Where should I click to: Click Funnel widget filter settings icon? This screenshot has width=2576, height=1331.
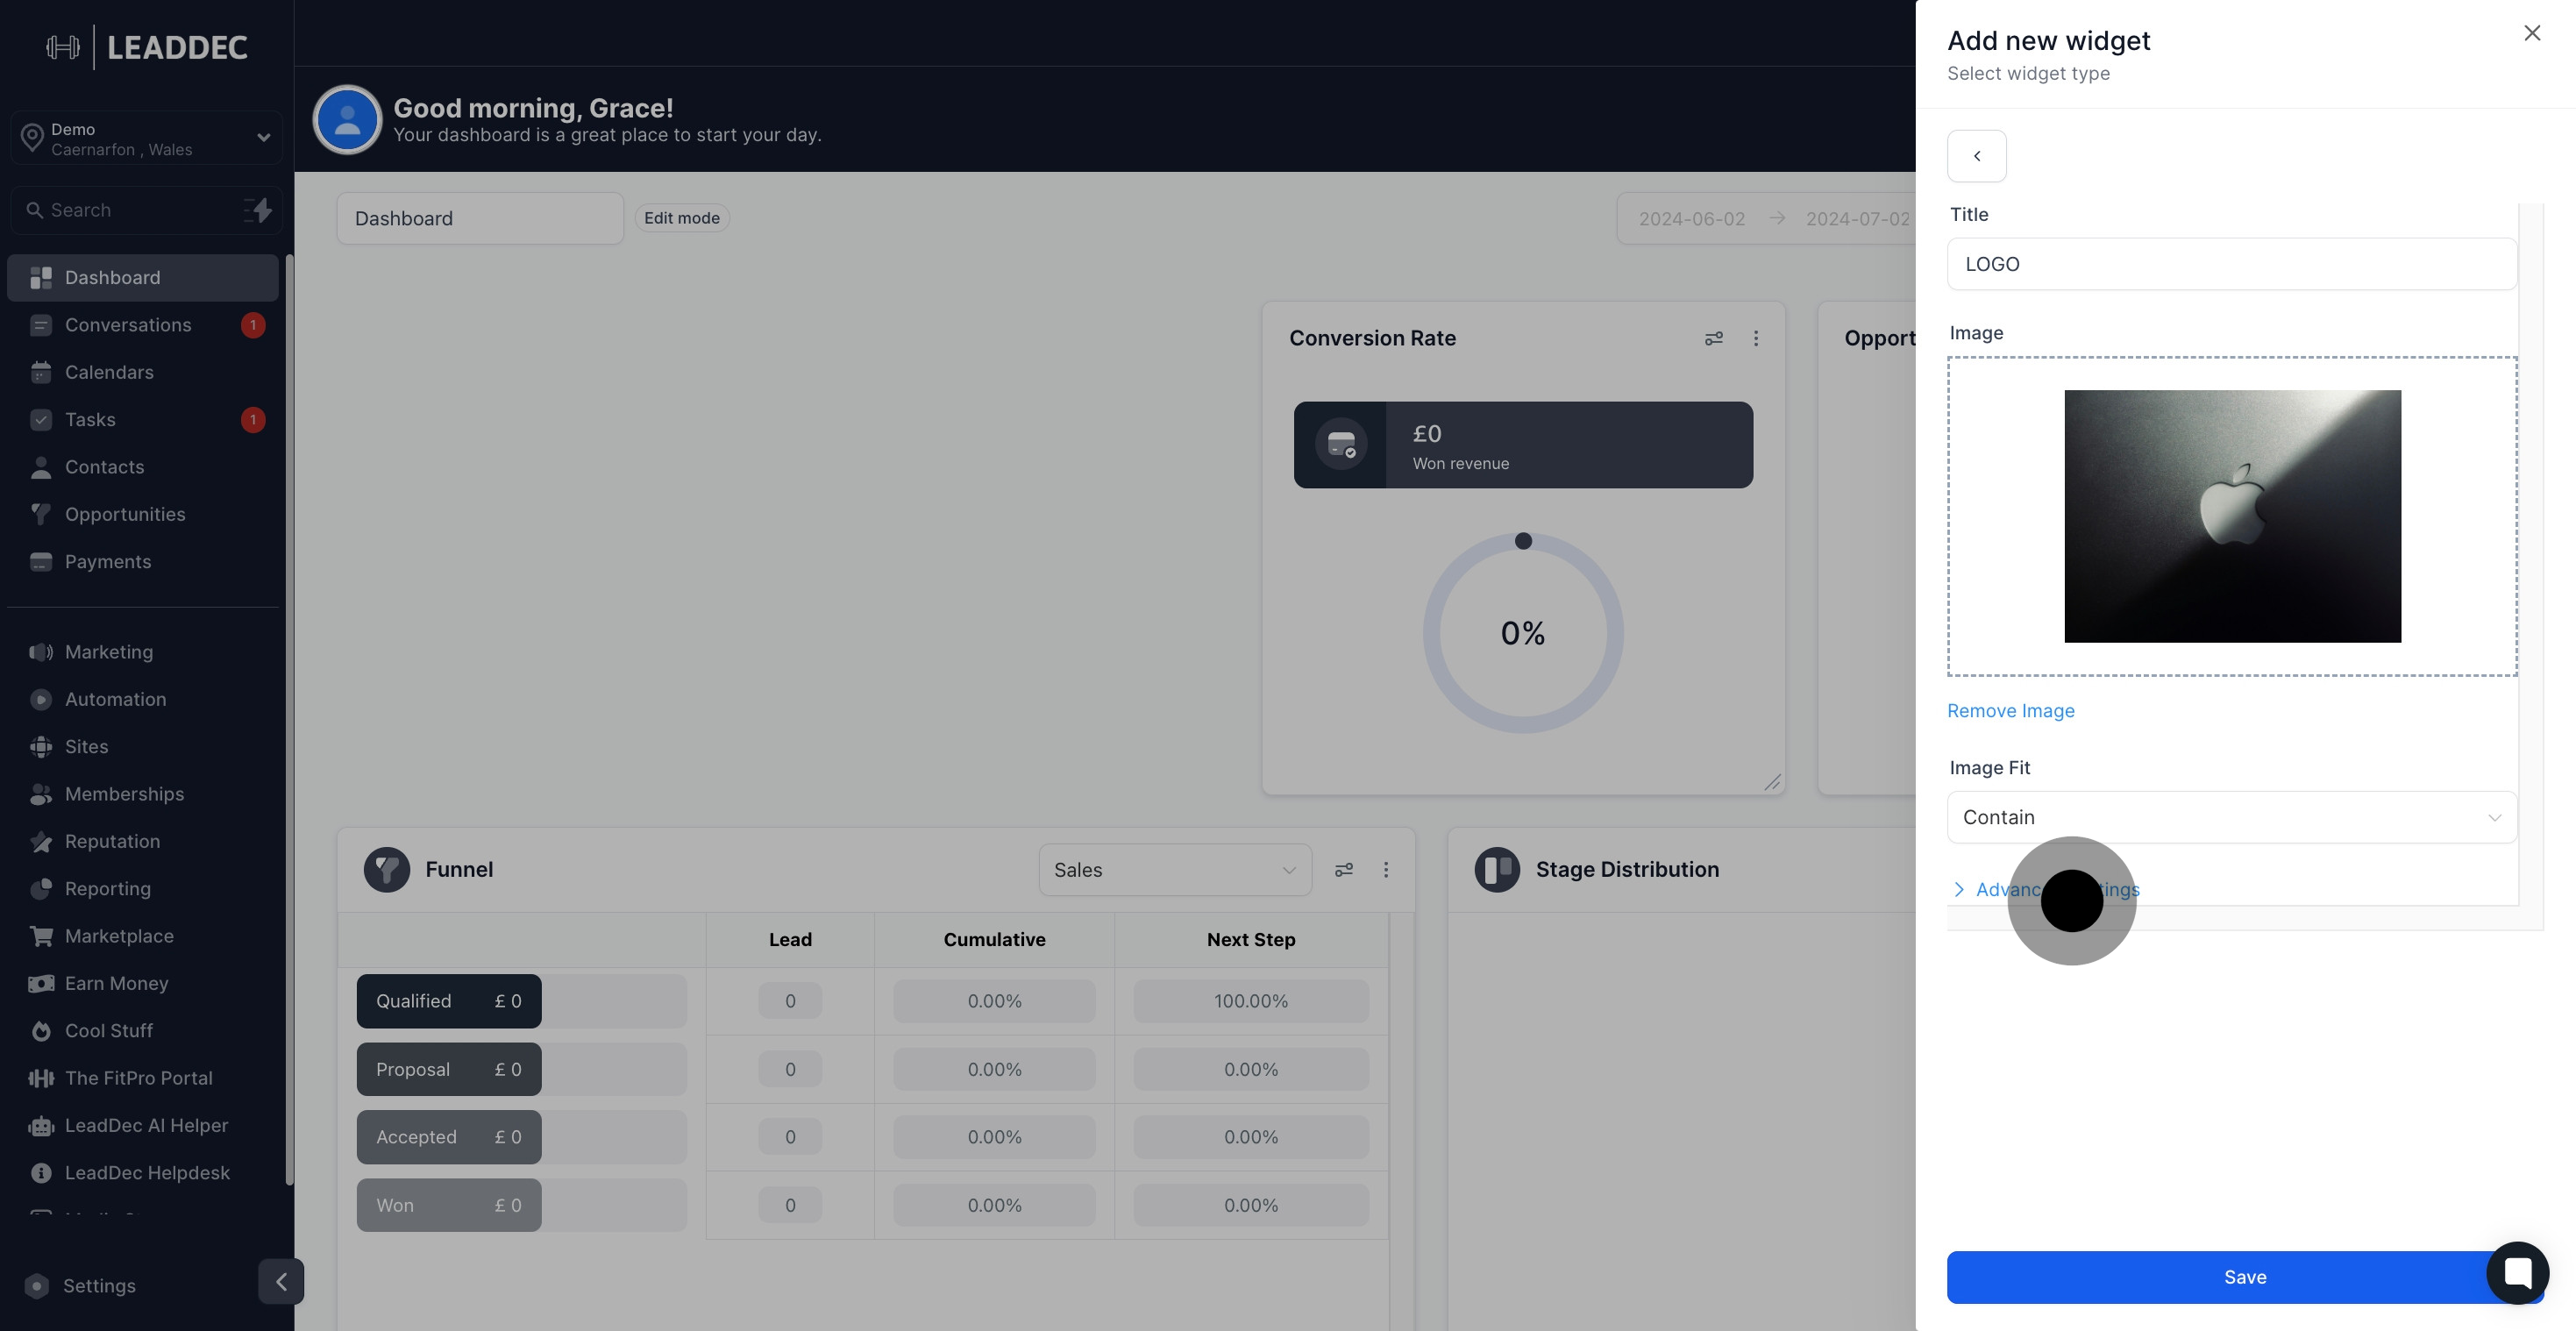[1343, 870]
